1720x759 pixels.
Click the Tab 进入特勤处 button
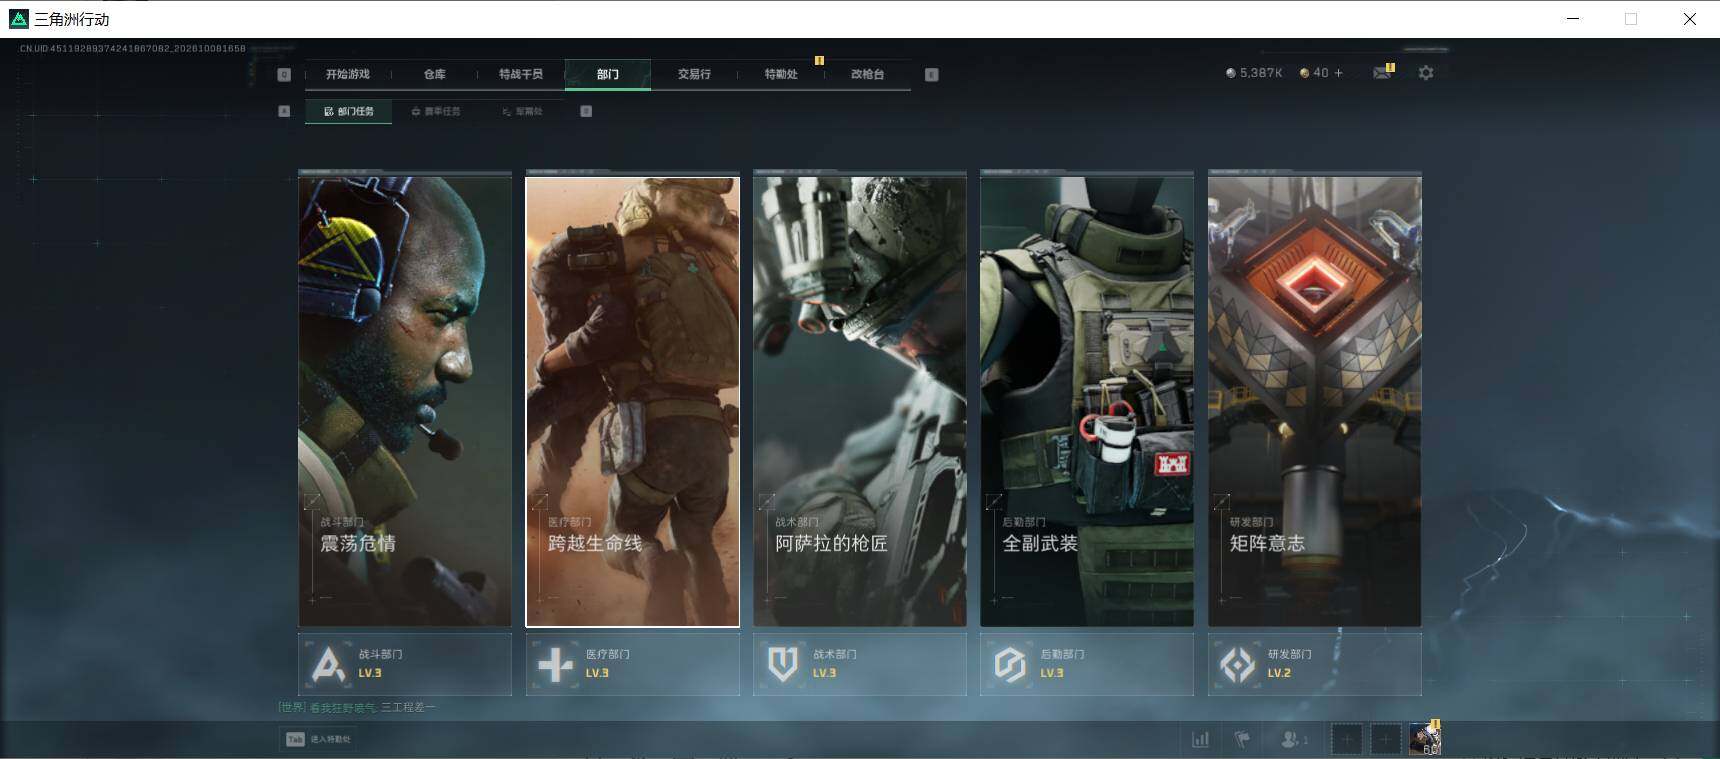(x=319, y=739)
